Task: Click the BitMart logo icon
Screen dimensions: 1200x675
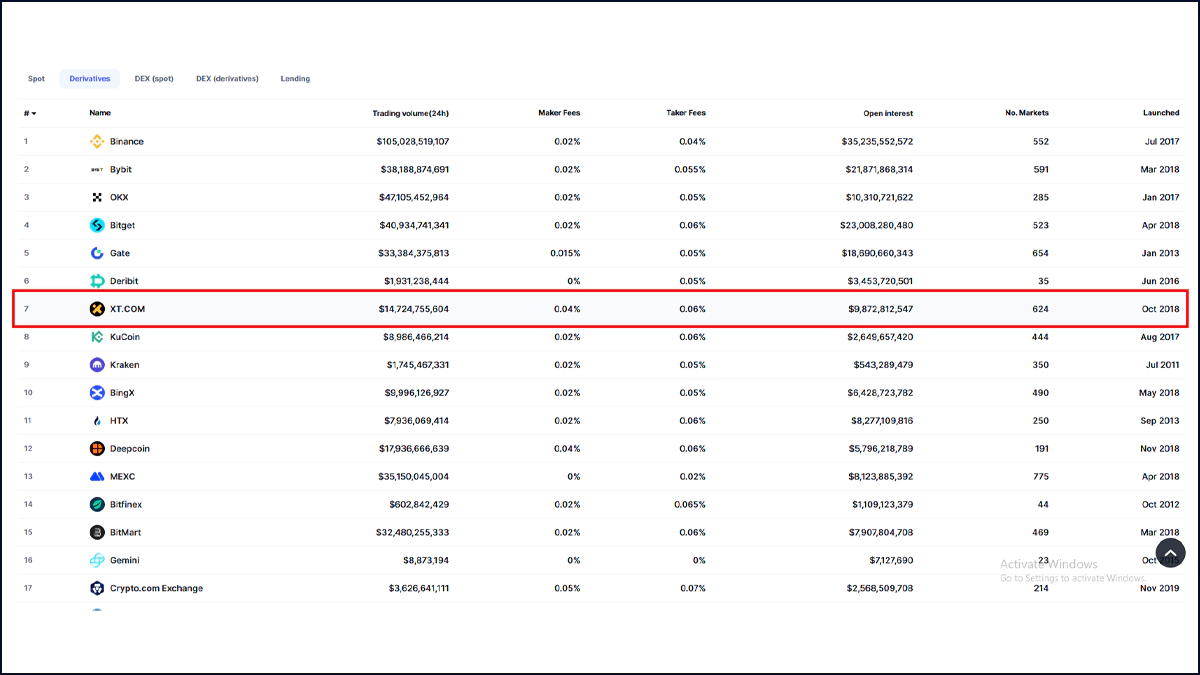Action: [x=97, y=533]
